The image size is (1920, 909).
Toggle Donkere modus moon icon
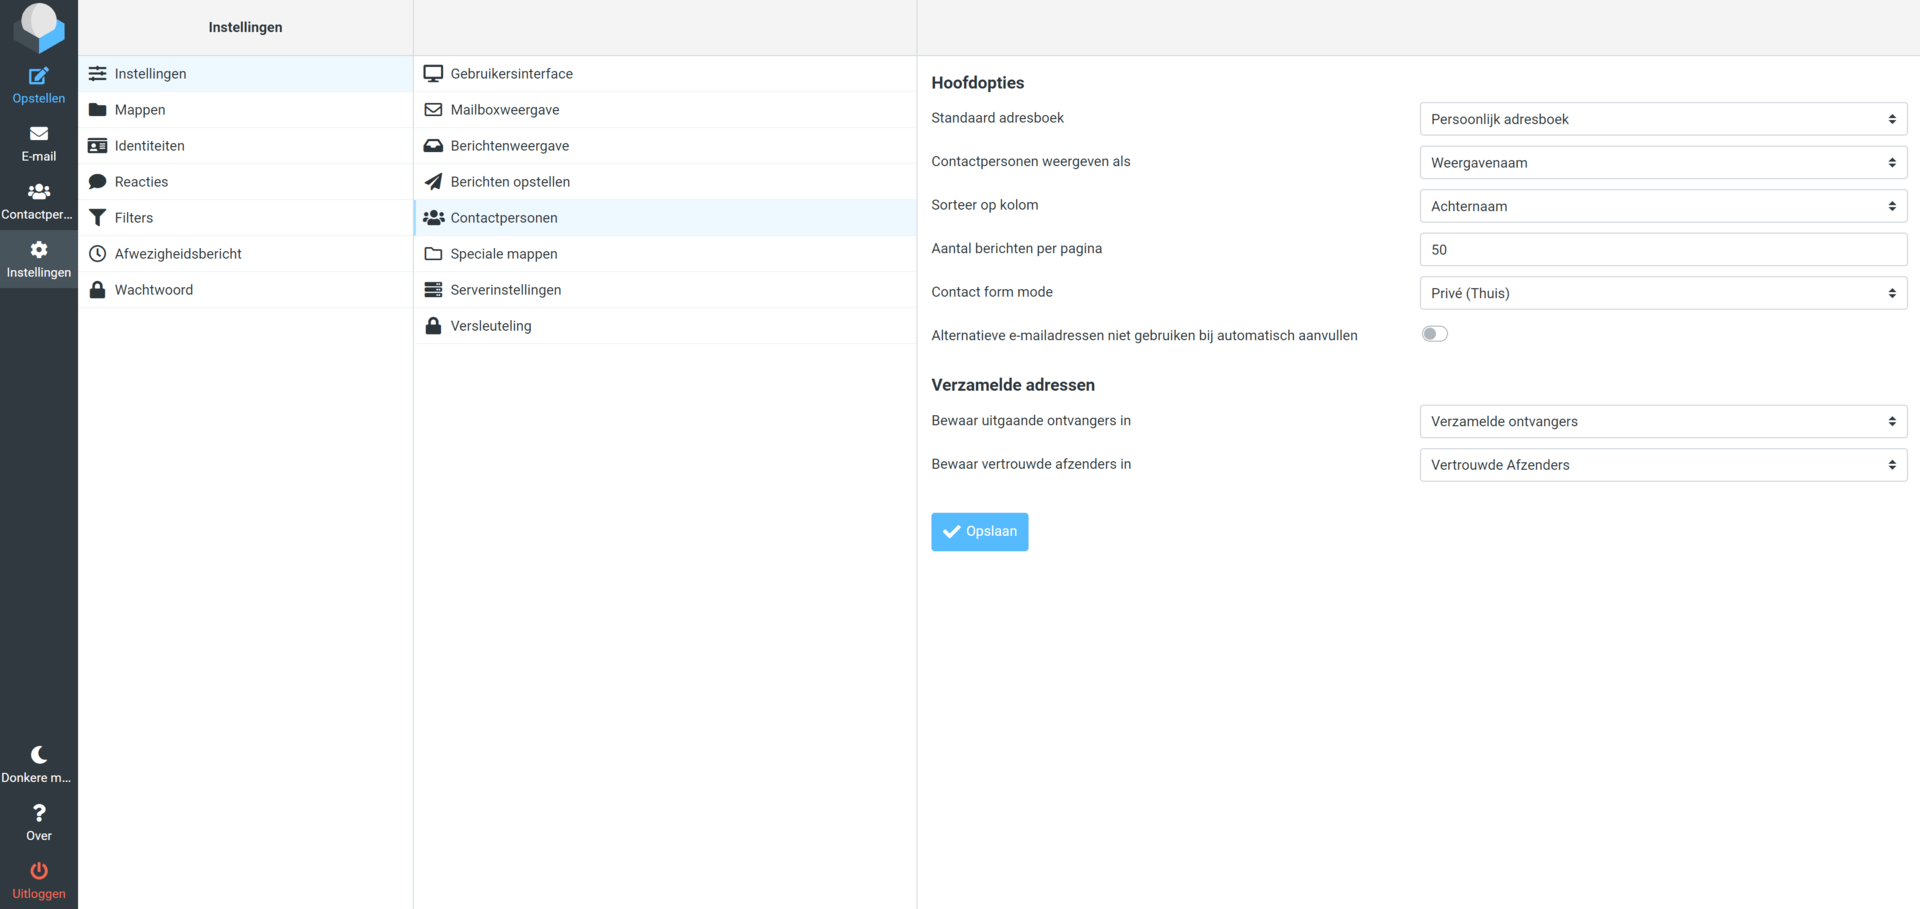pyautogui.click(x=38, y=755)
